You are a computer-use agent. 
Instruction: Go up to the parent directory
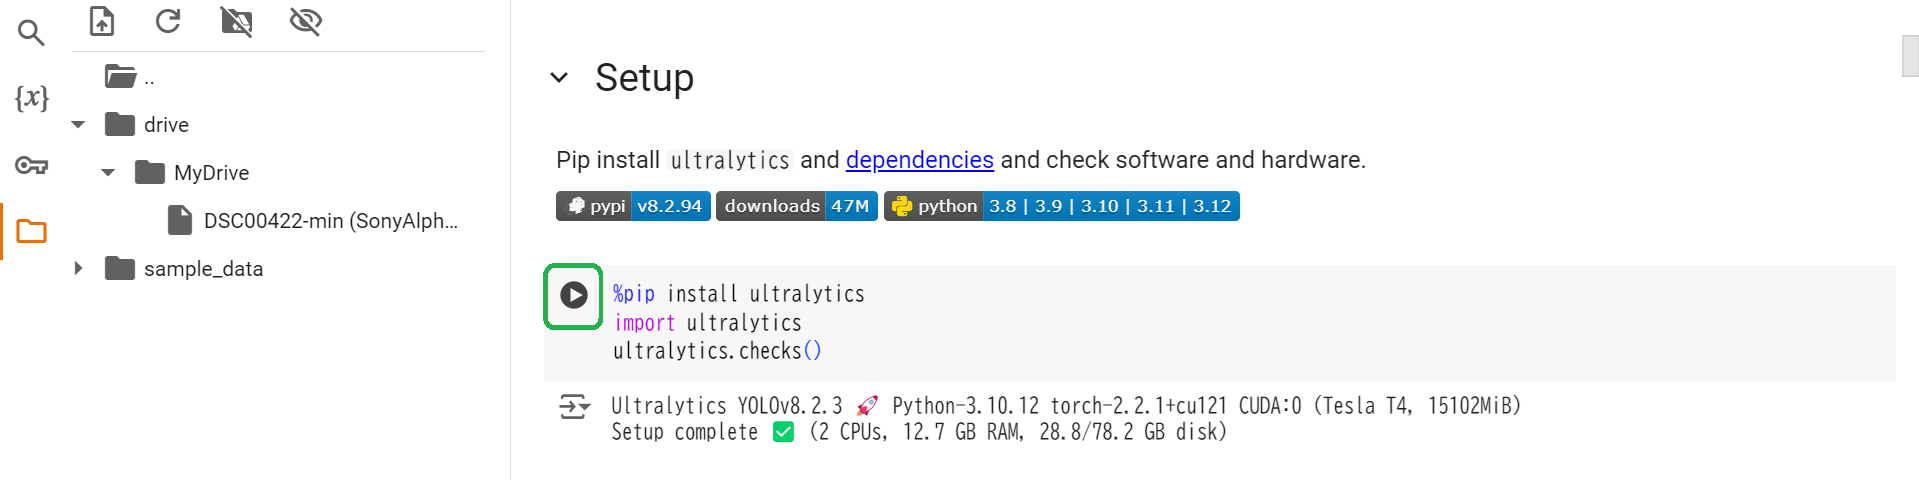(x=129, y=77)
